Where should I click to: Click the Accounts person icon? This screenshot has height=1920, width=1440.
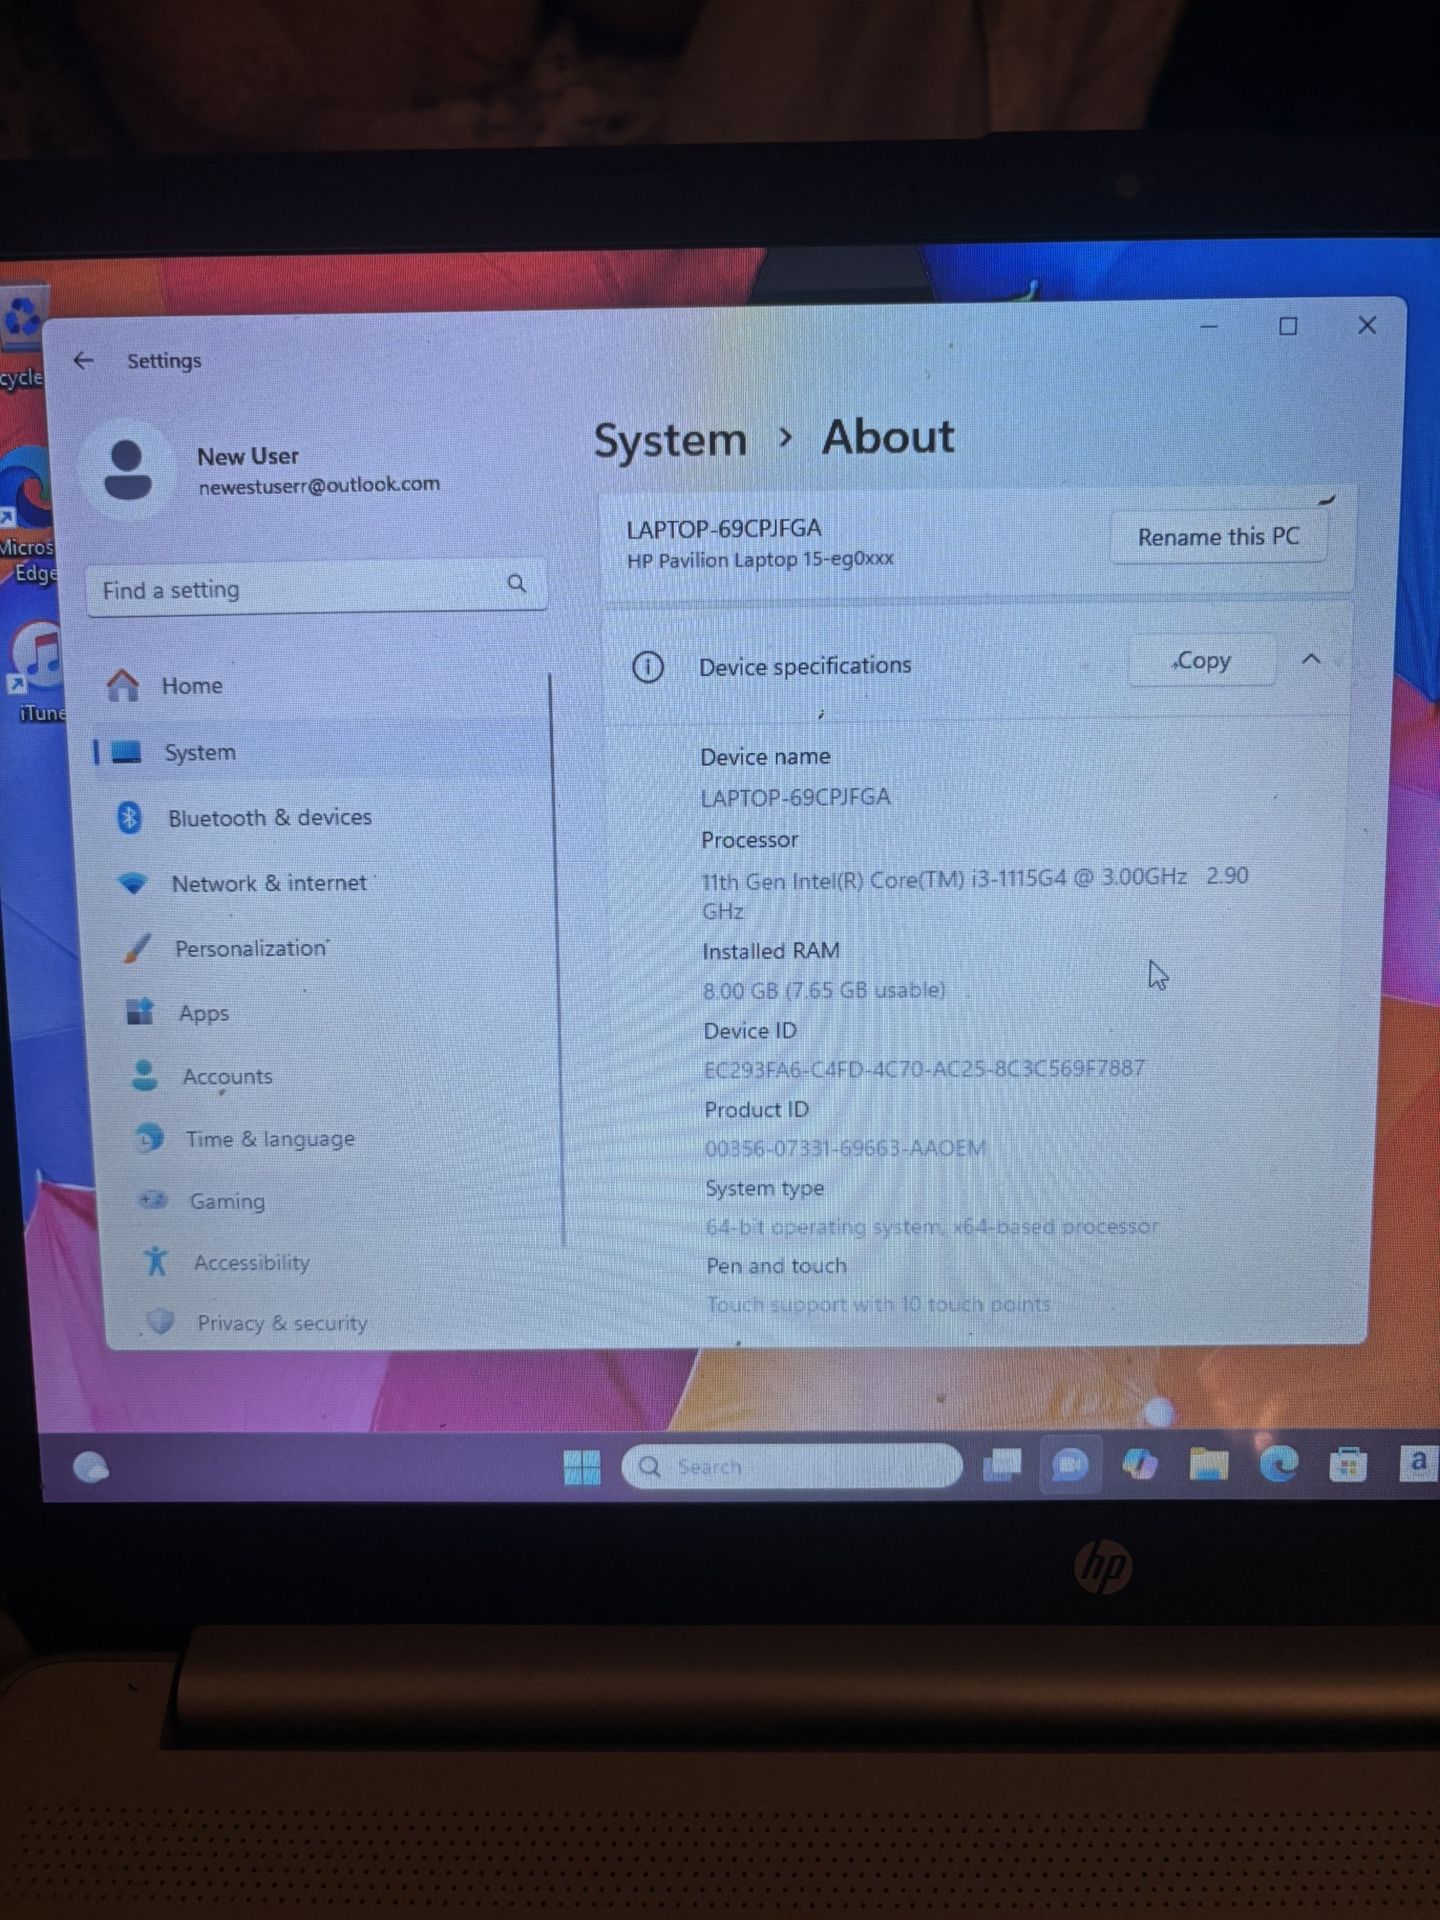pos(145,1075)
